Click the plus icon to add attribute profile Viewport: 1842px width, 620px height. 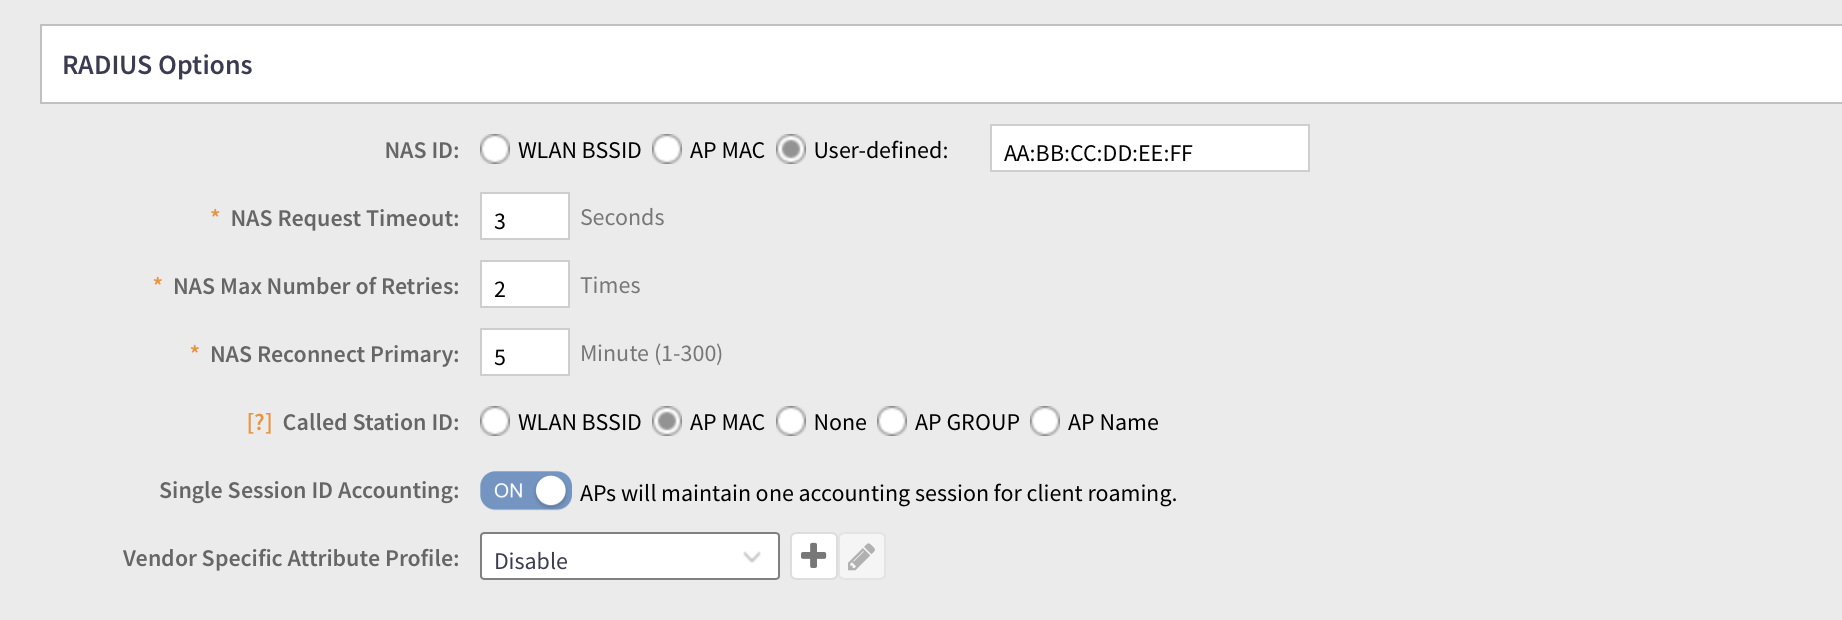point(813,556)
